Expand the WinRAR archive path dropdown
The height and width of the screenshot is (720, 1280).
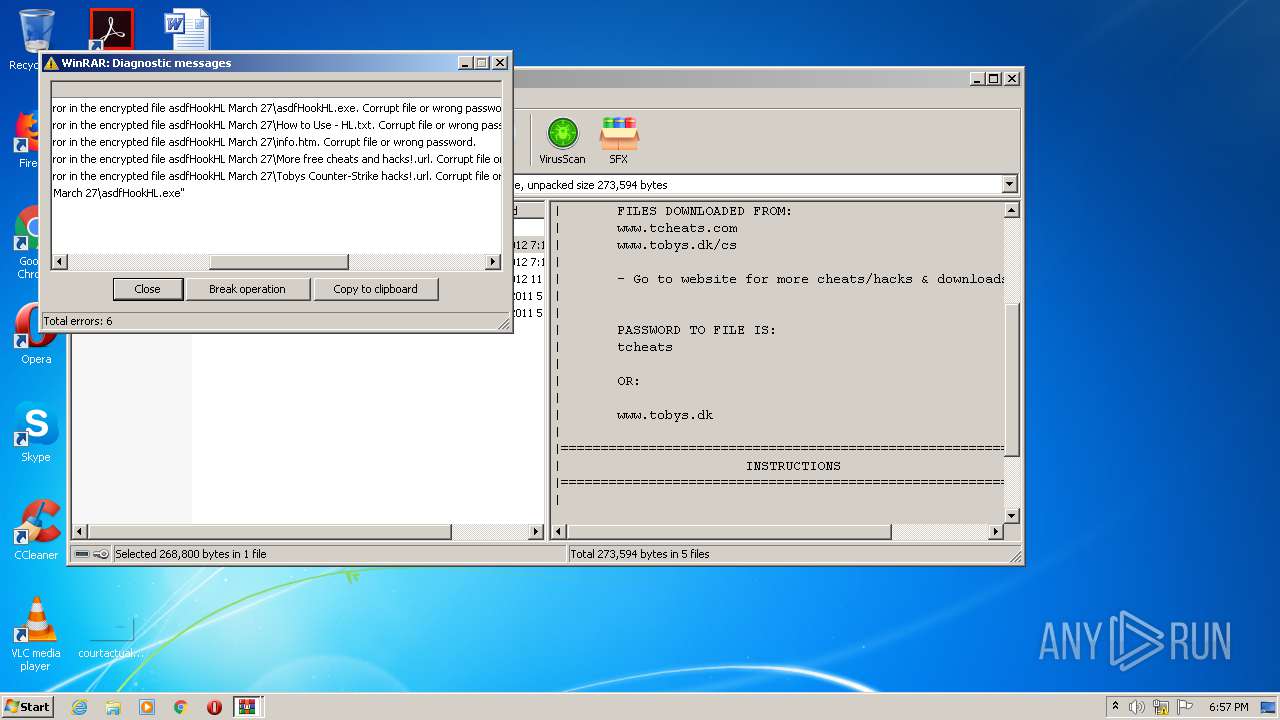tap(1009, 184)
